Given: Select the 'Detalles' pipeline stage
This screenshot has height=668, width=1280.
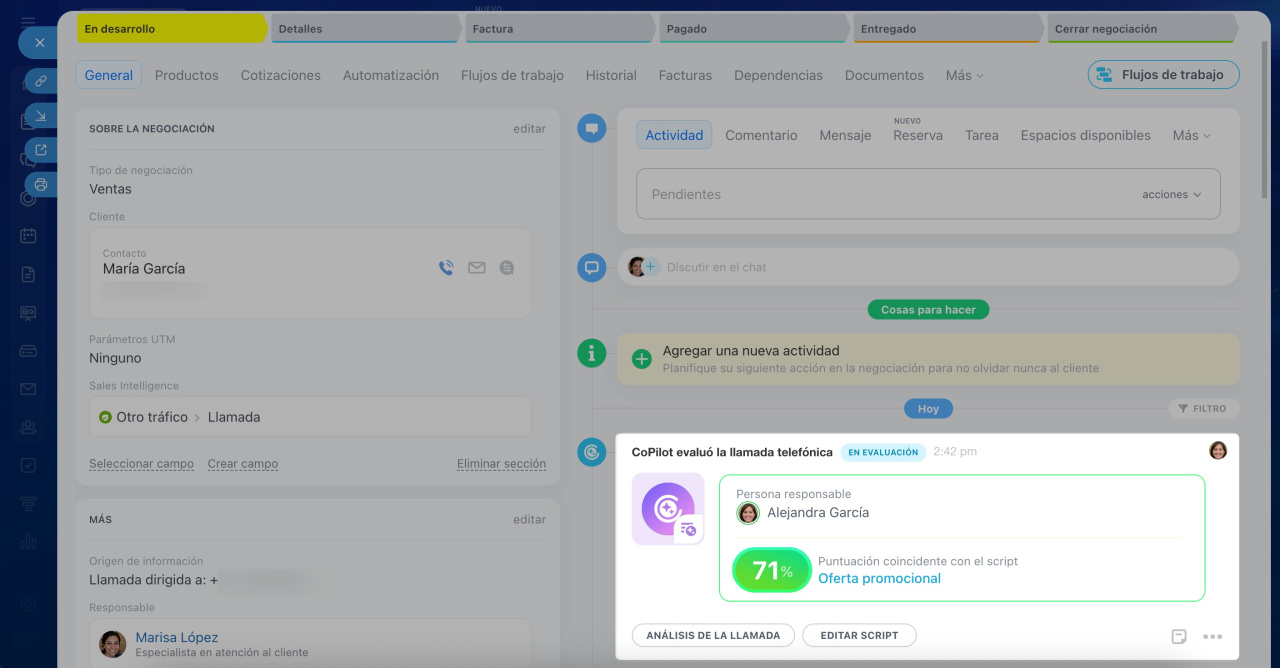Looking at the screenshot, I should click(365, 29).
